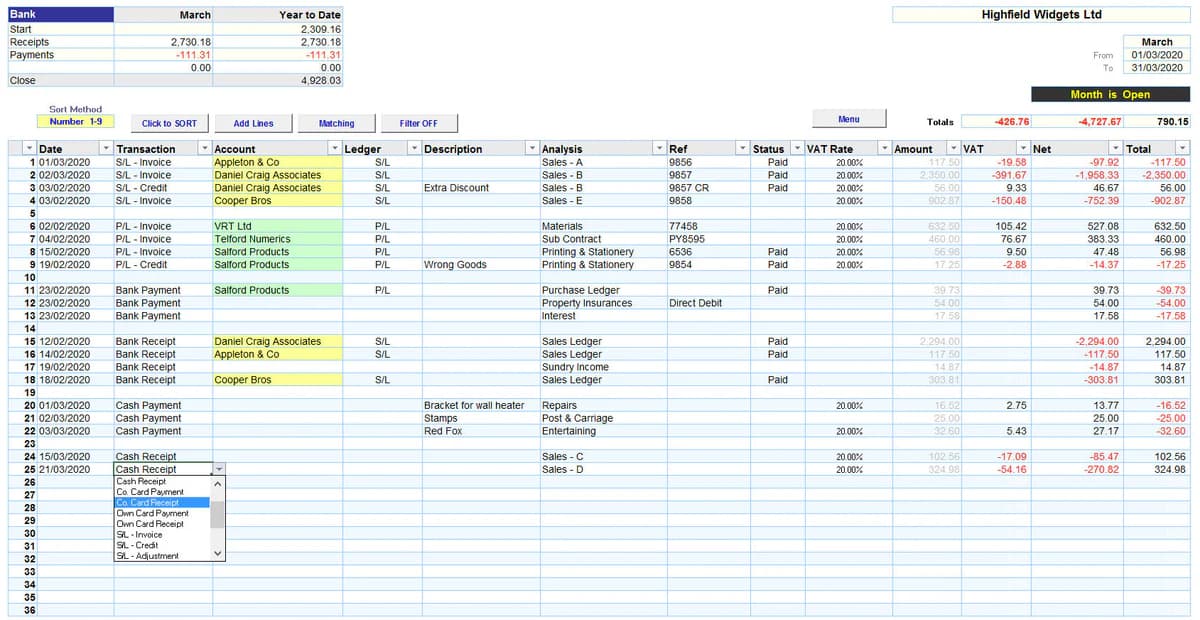Select the 'Highfield Widgets Ltd' company name cell
The image size is (1200, 620).
click(1041, 15)
